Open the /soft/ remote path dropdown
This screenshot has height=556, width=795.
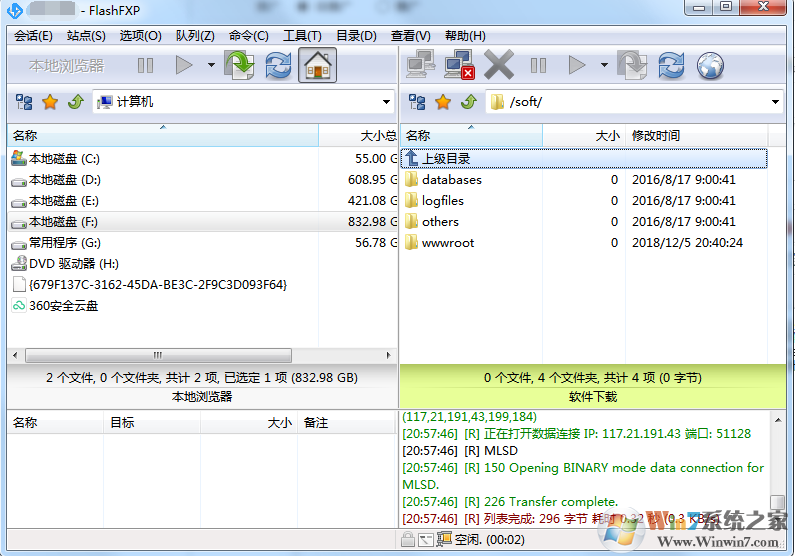776,102
